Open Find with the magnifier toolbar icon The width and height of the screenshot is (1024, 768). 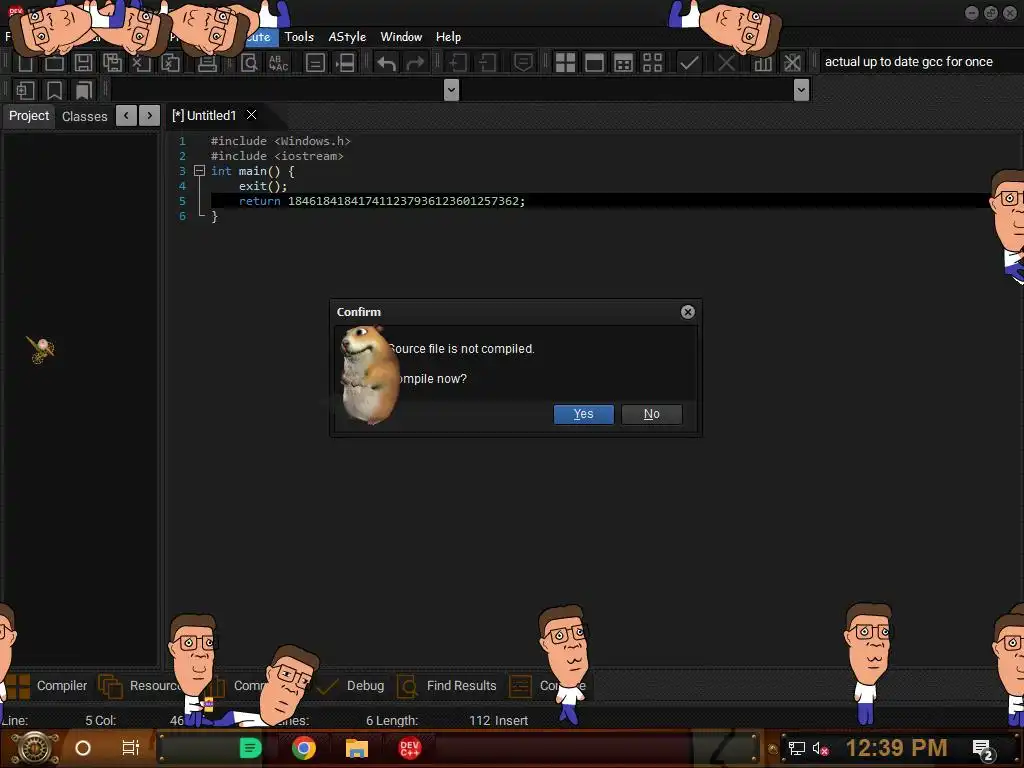(x=249, y=63)
